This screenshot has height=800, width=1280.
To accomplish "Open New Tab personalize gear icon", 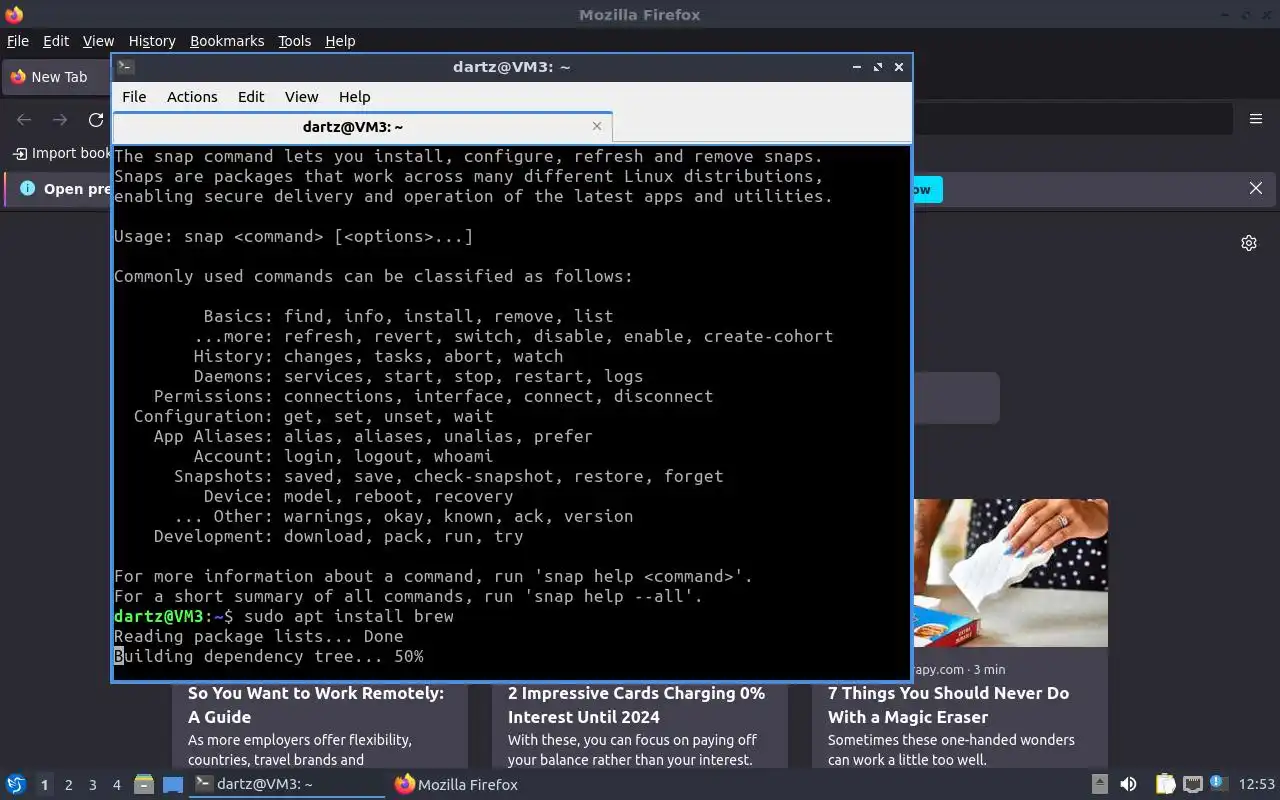I will click(1249, 243).
